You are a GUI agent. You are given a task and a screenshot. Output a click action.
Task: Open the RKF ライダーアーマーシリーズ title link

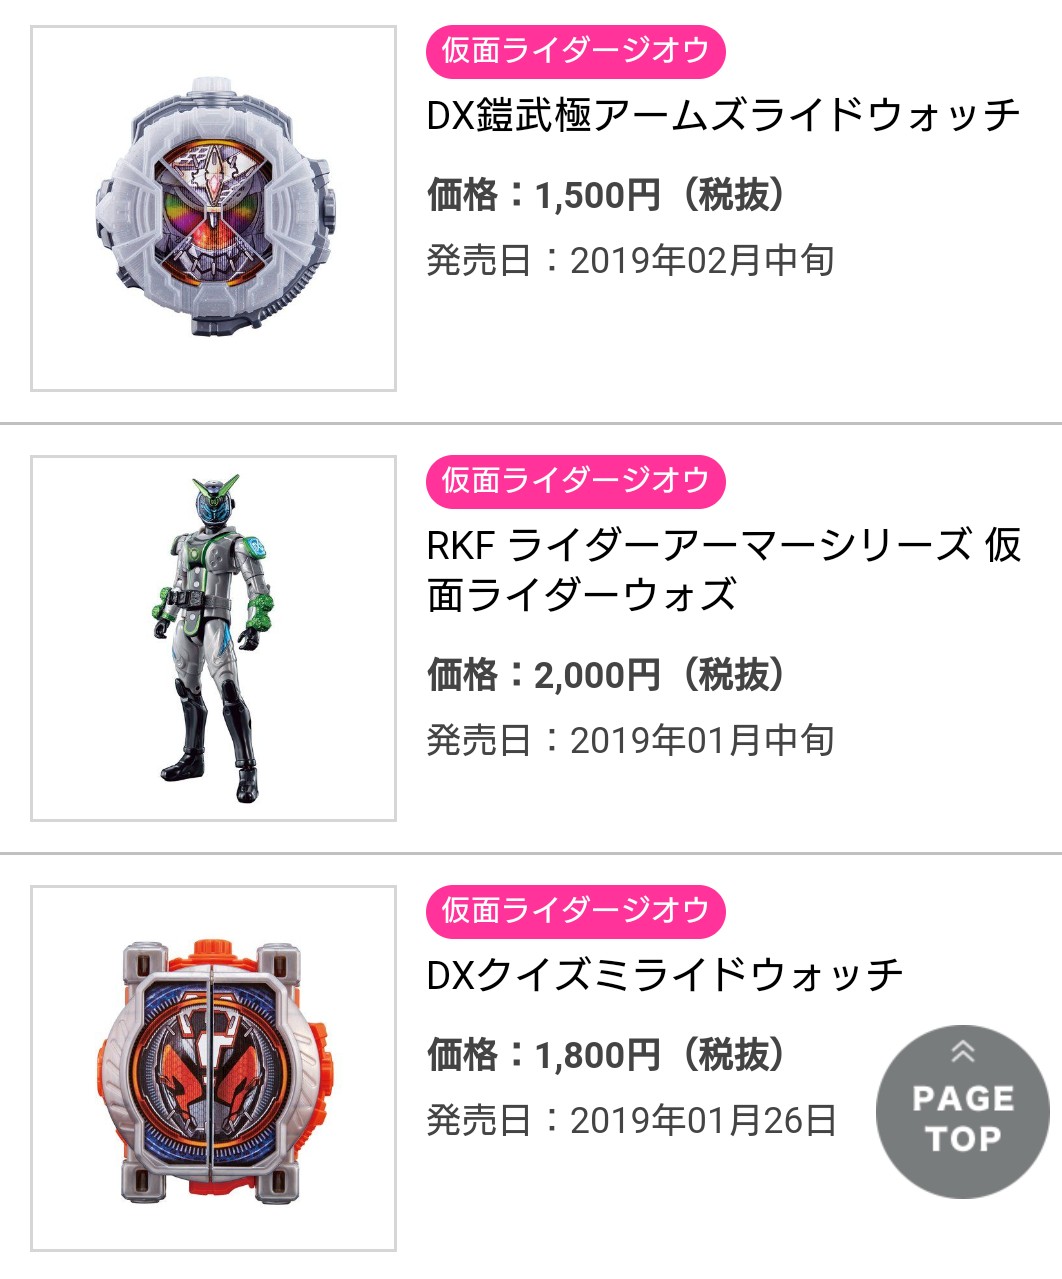pyautogui.click(x=723, y=570)
